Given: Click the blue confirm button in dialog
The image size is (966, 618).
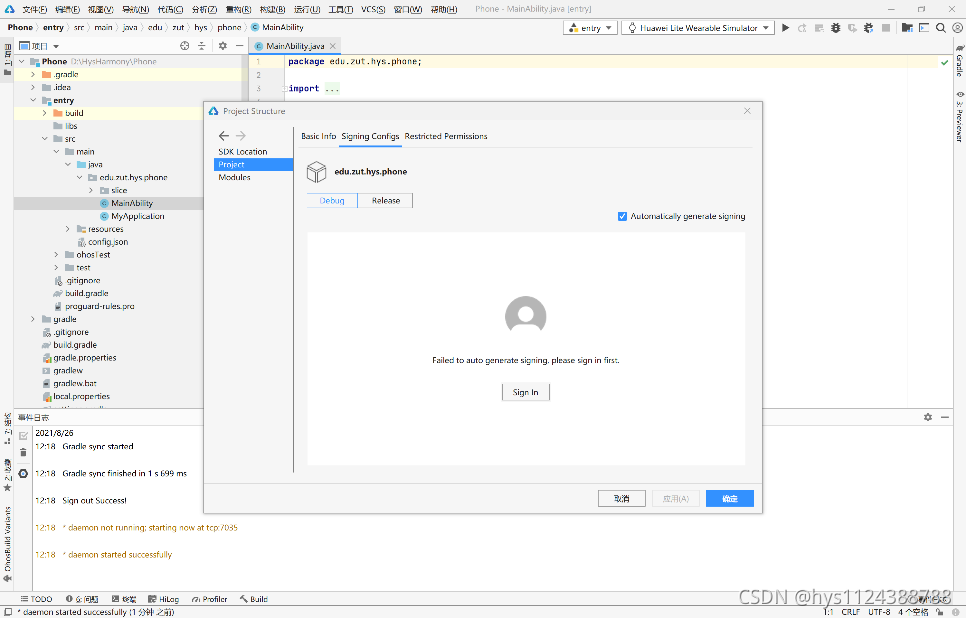Looking at the screenshot, I should tap(729, 498).
